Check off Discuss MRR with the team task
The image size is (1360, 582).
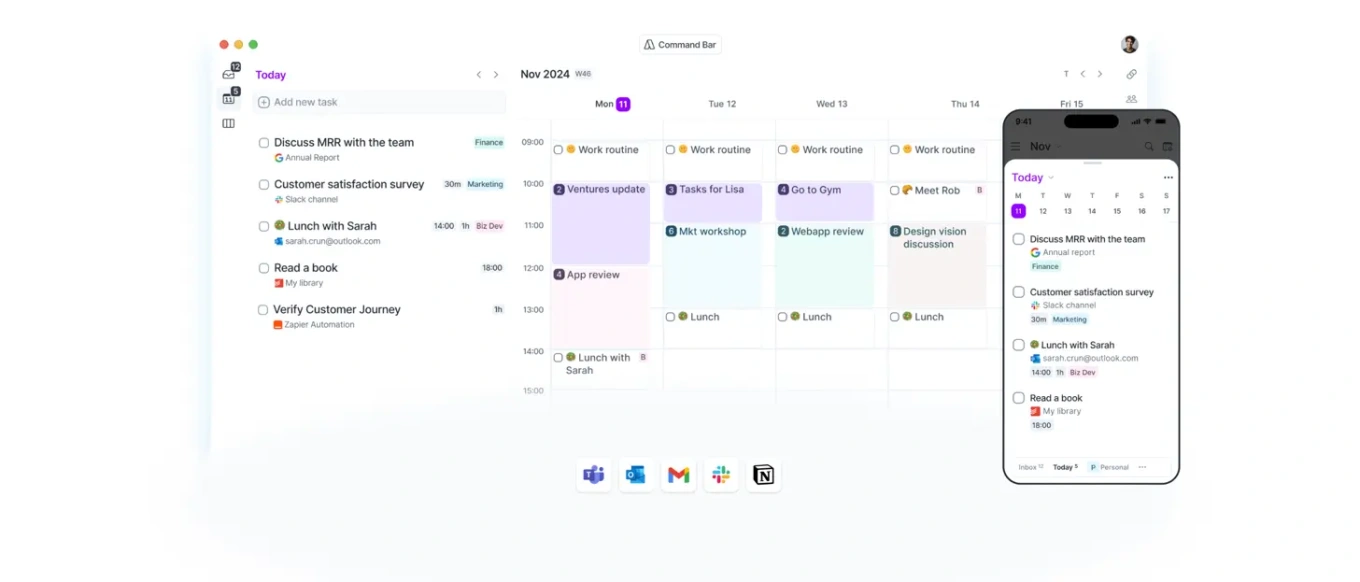[x=264, y=143]
